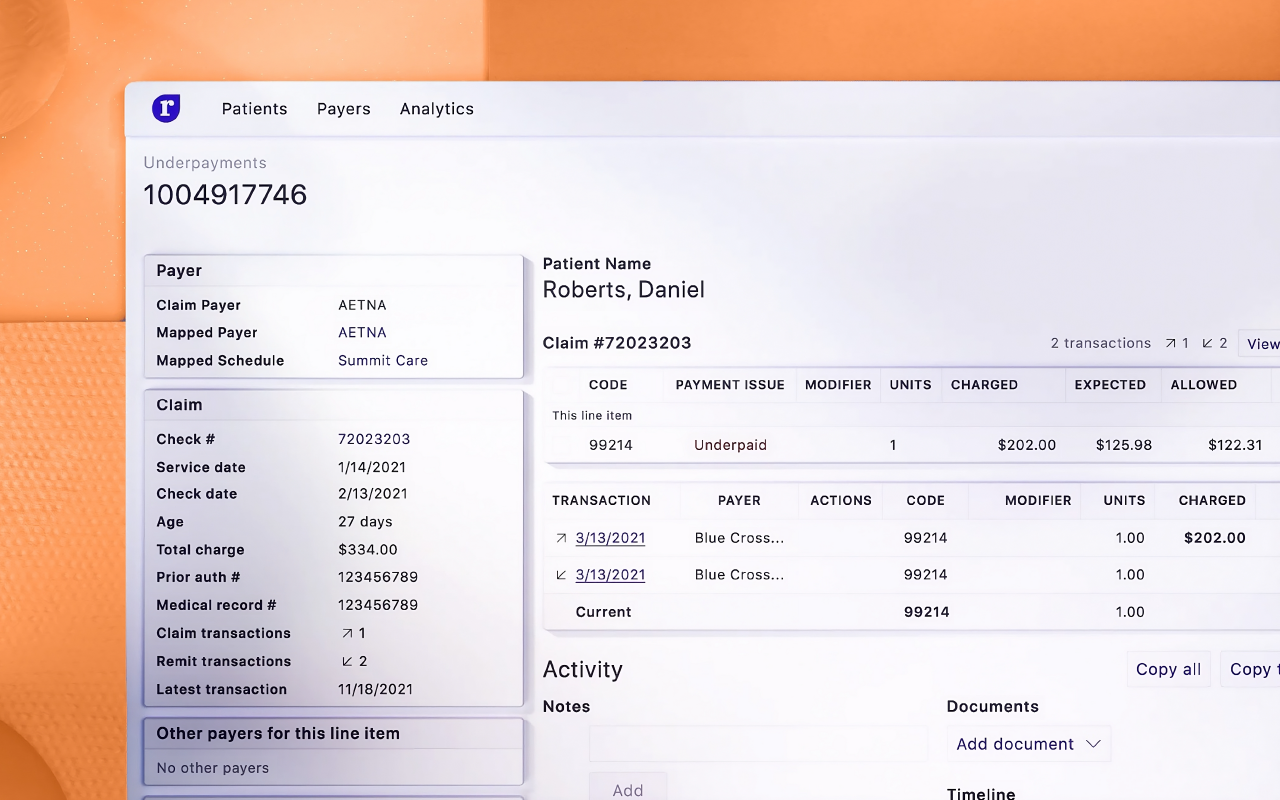Open the second 3/13/2021 transaction link
1280x800 pixels.
[x=610, y=575]
